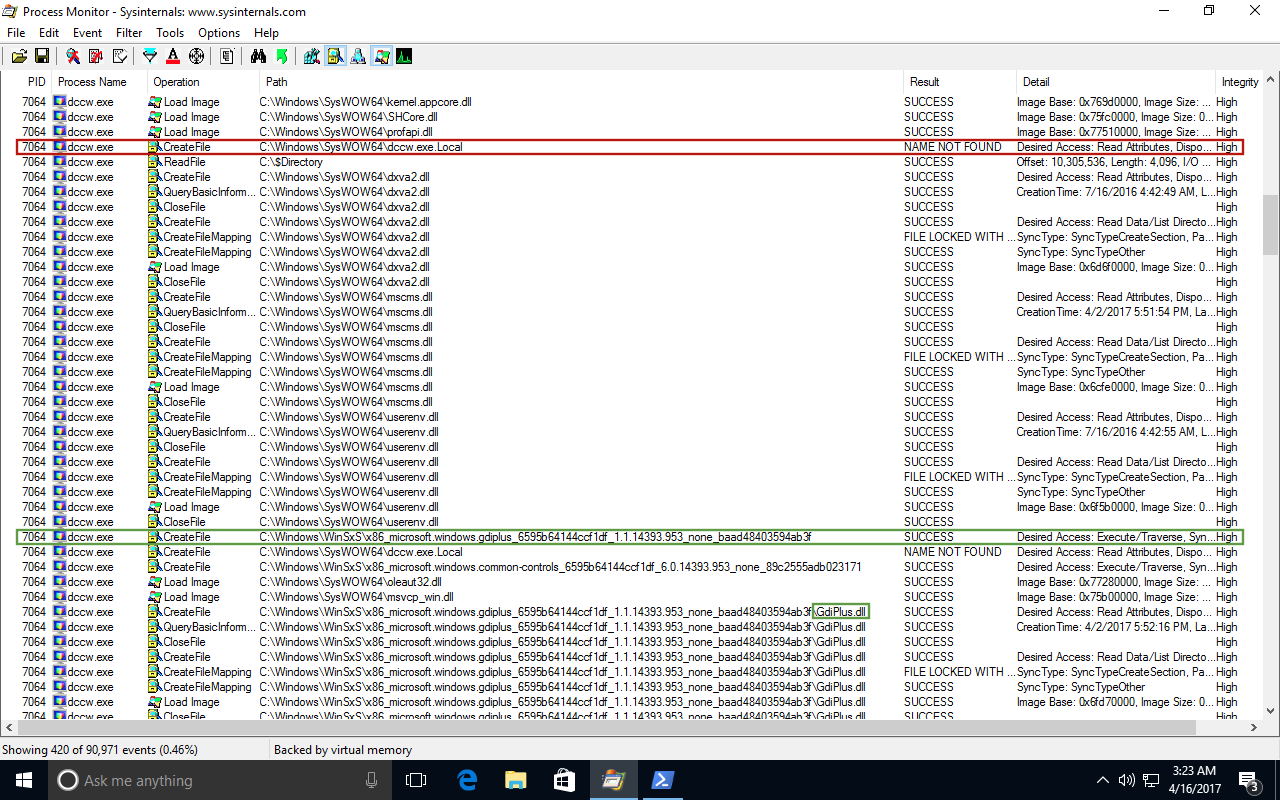This screenshot has height=800, width=1280.
Task: Click the C:\$Directory path cell
Action: (x=291, y=162)
